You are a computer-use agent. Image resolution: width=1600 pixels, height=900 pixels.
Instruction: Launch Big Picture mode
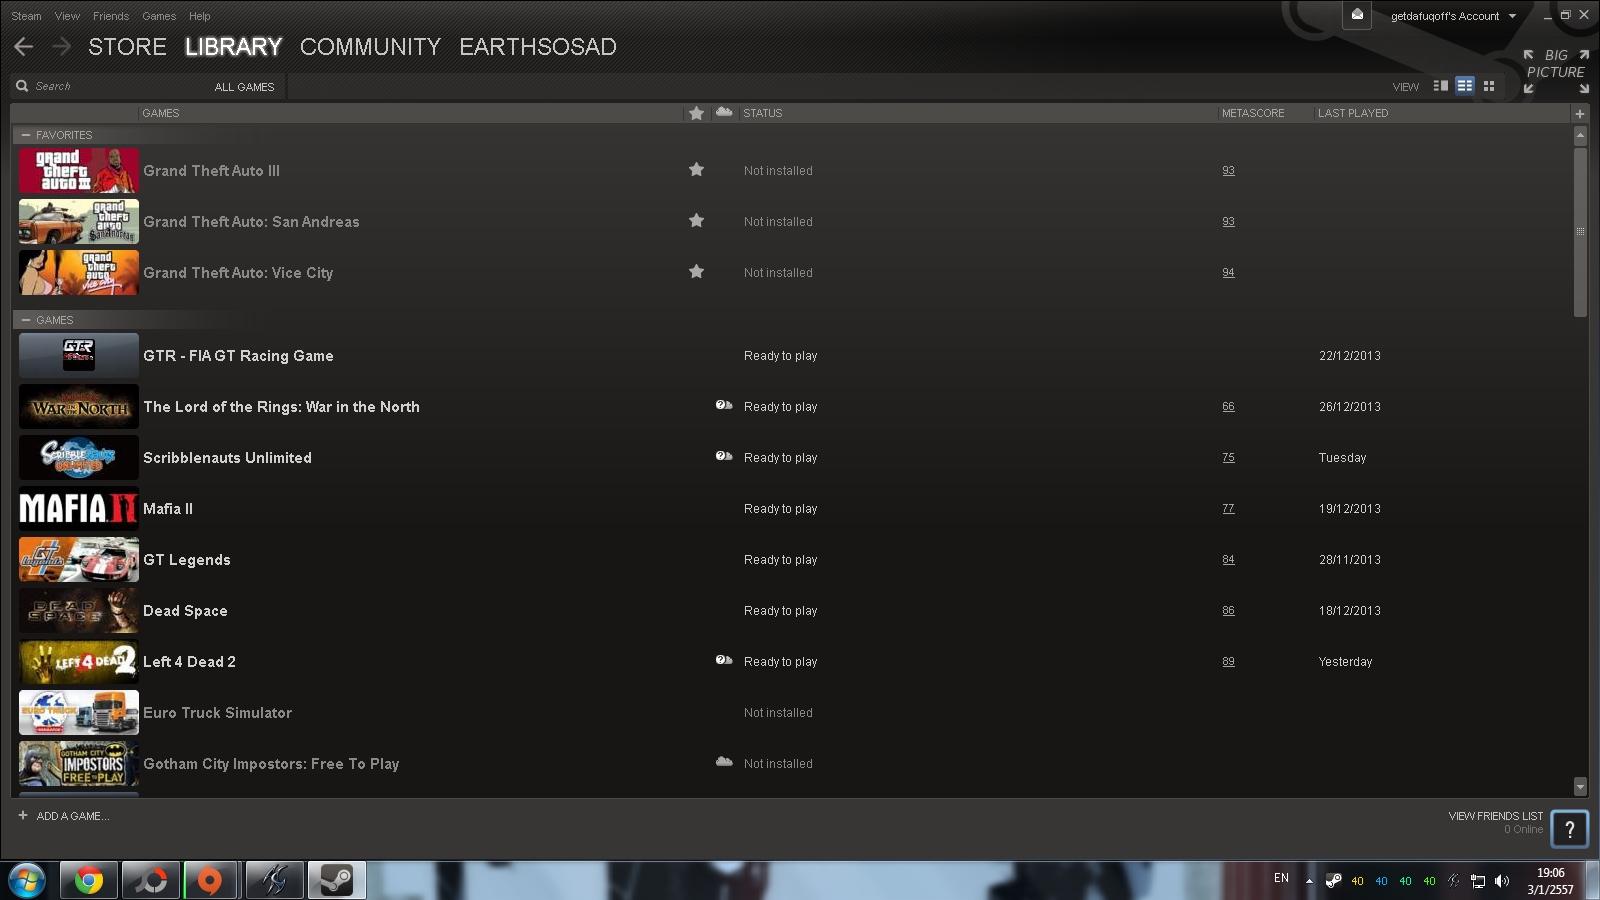coord(1556,71)
